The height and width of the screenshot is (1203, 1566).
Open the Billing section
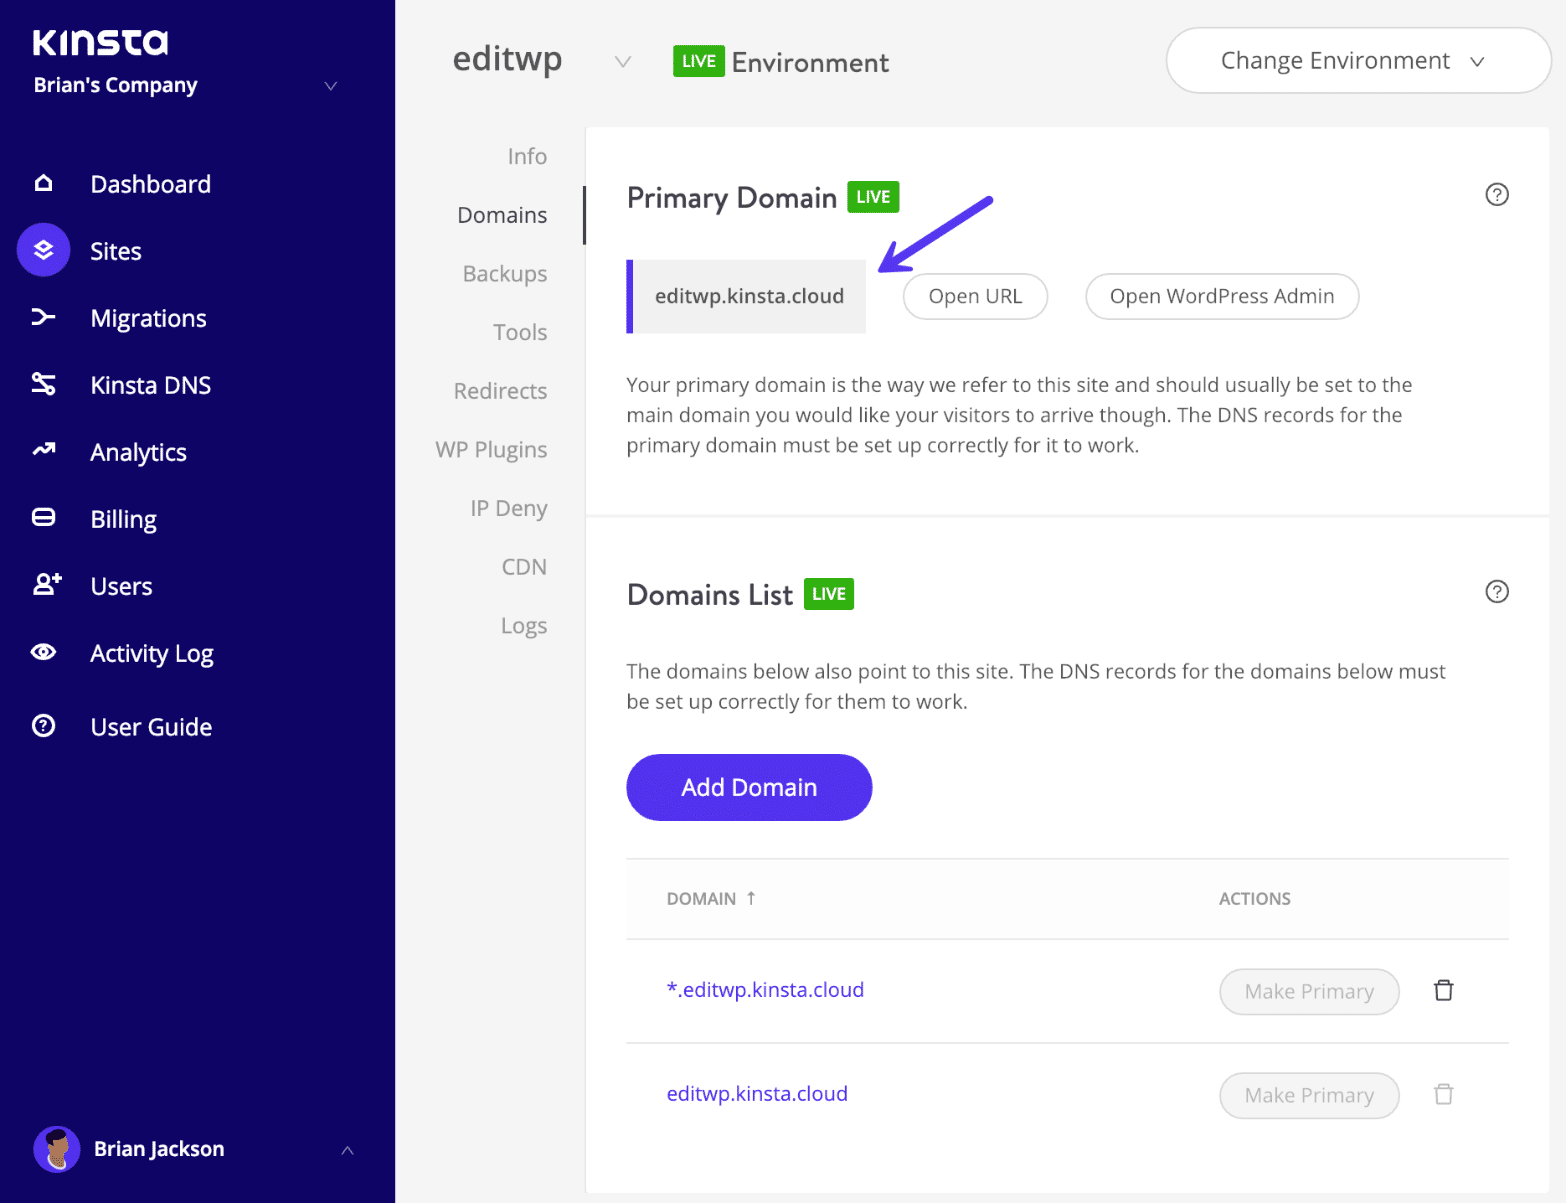click(x=123, y=518)
